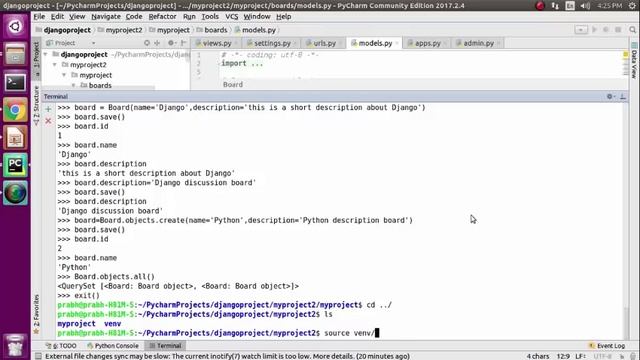This screenshot has width=640, height=360.
Task: Open the View menu
Action: tap(77, 17)
